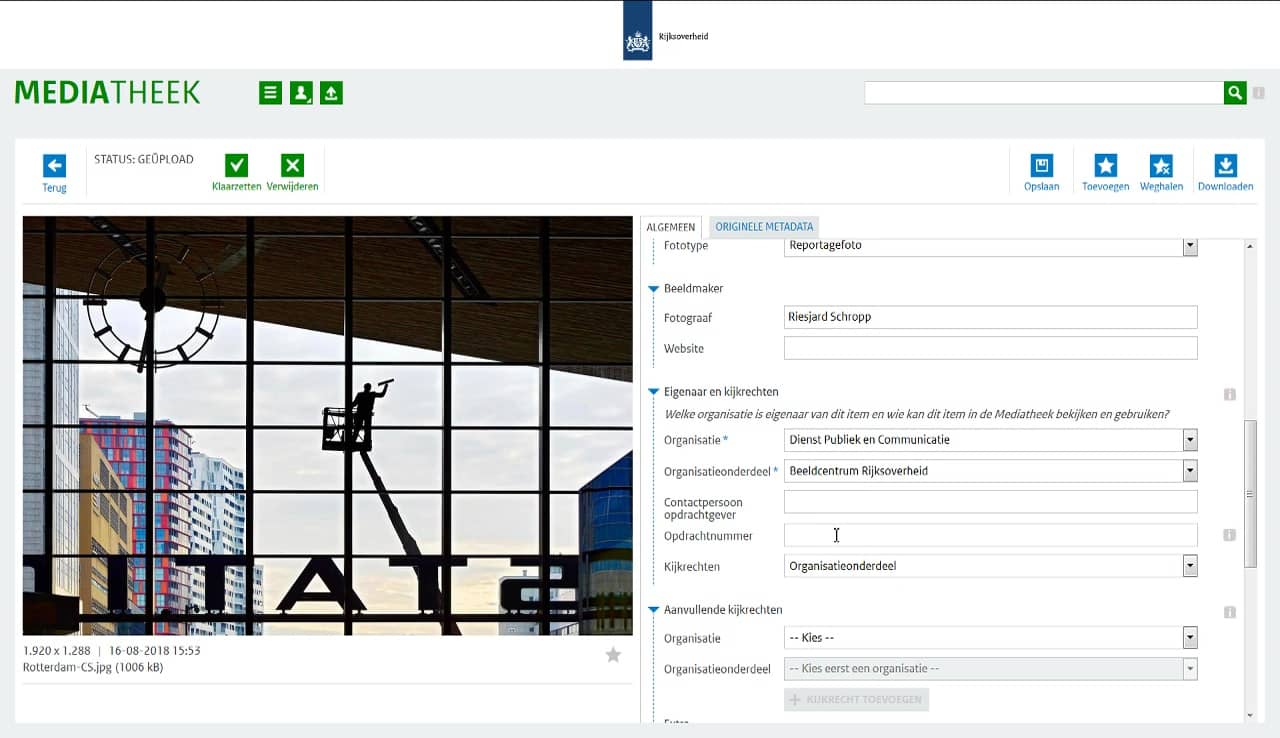The image size is (1280, 738).
Task: Toggle the favorite star below the photo
Action: tap(613, 655)
